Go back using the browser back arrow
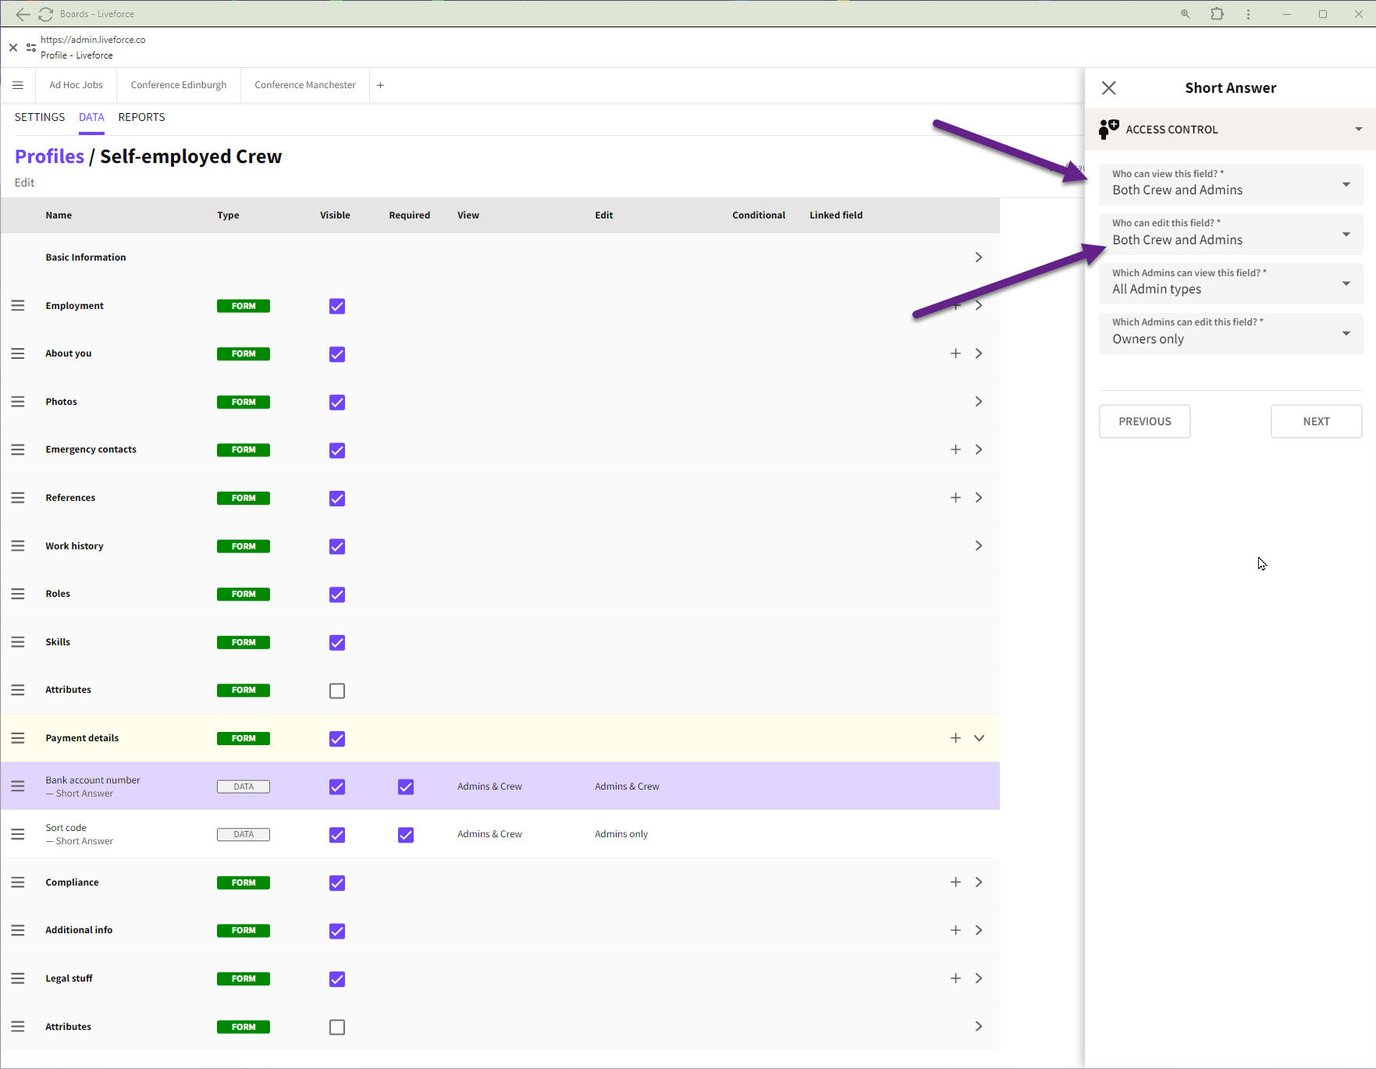This screenshot has height=1069, width=1376. click(22, 14)
